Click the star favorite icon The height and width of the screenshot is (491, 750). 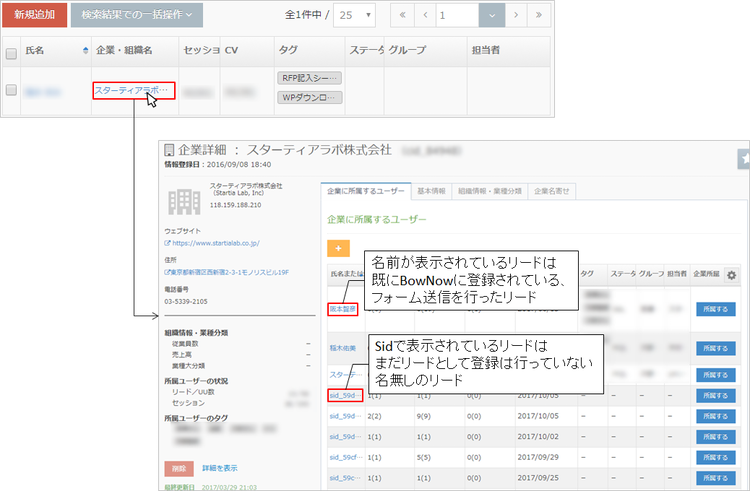click(x=742, y=158)
